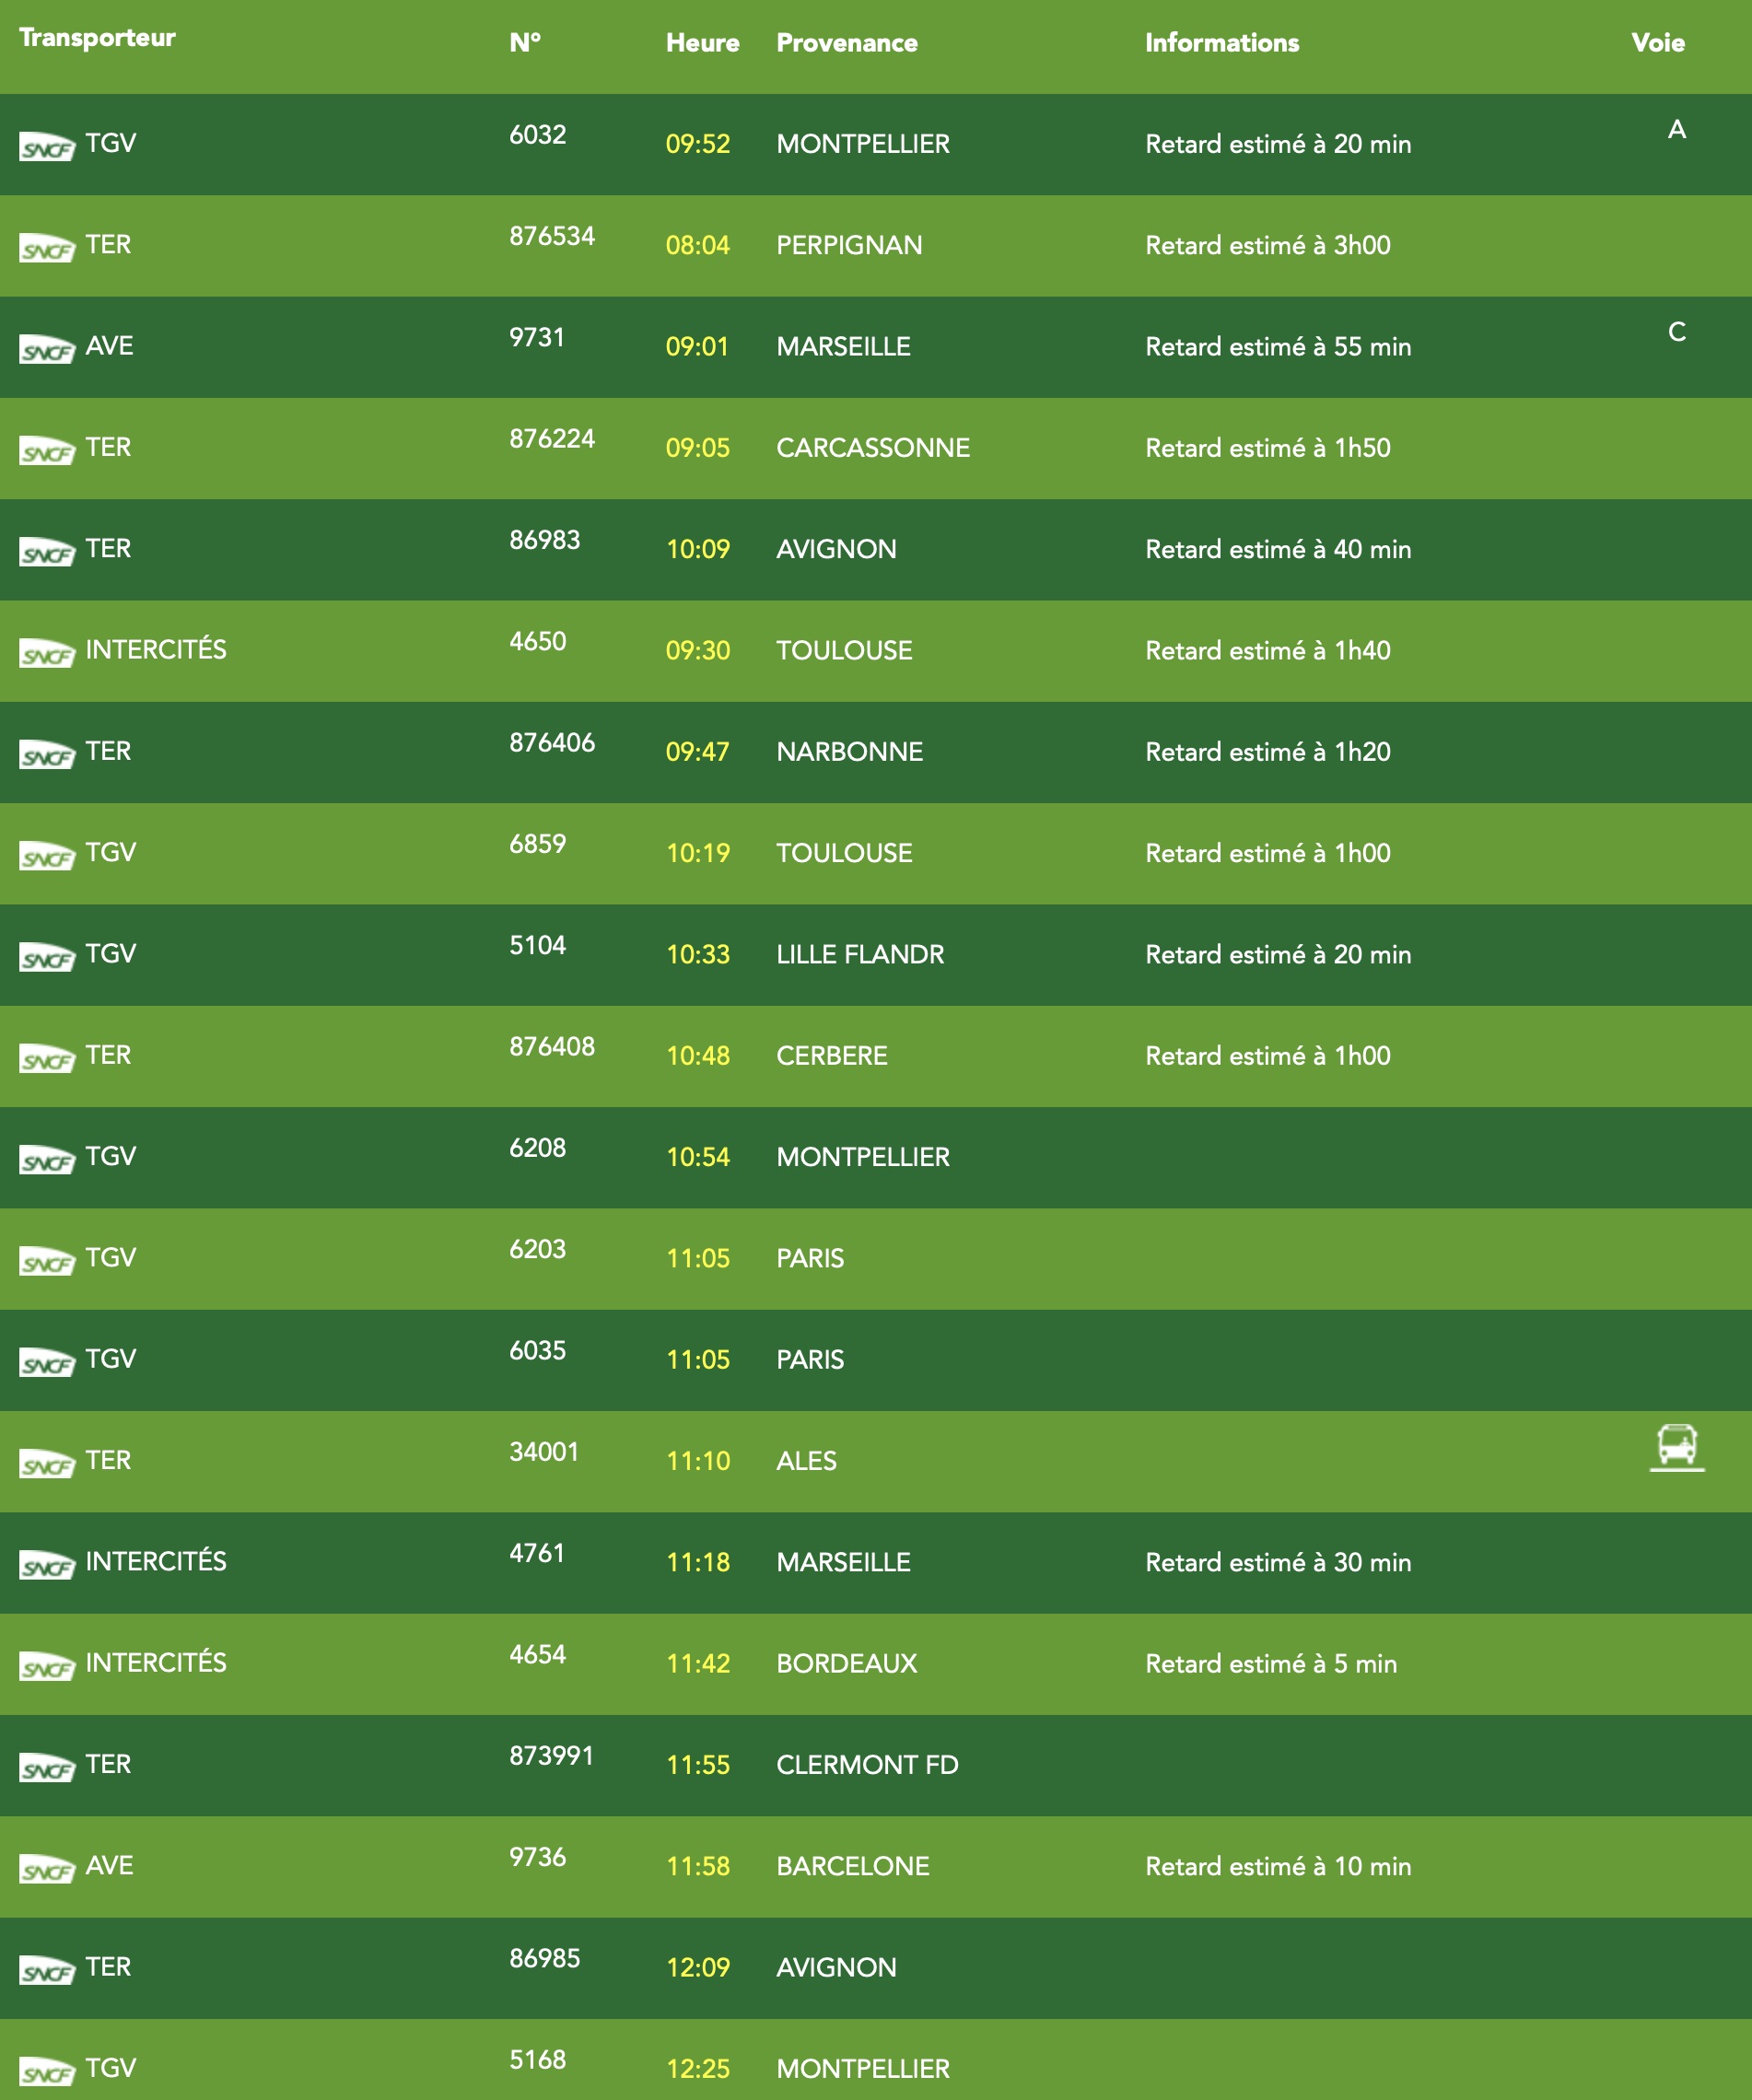Click PARIS on the train 6203 row
Screen dimensions: 1752x2100
coord(810,1259)
